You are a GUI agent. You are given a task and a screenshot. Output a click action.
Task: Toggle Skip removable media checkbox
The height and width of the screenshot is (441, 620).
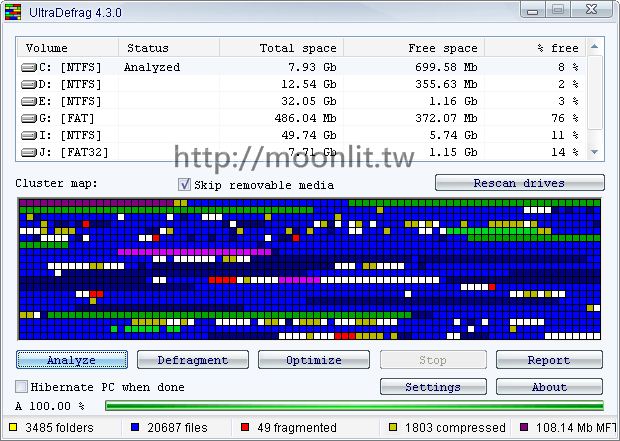[184, 185]
